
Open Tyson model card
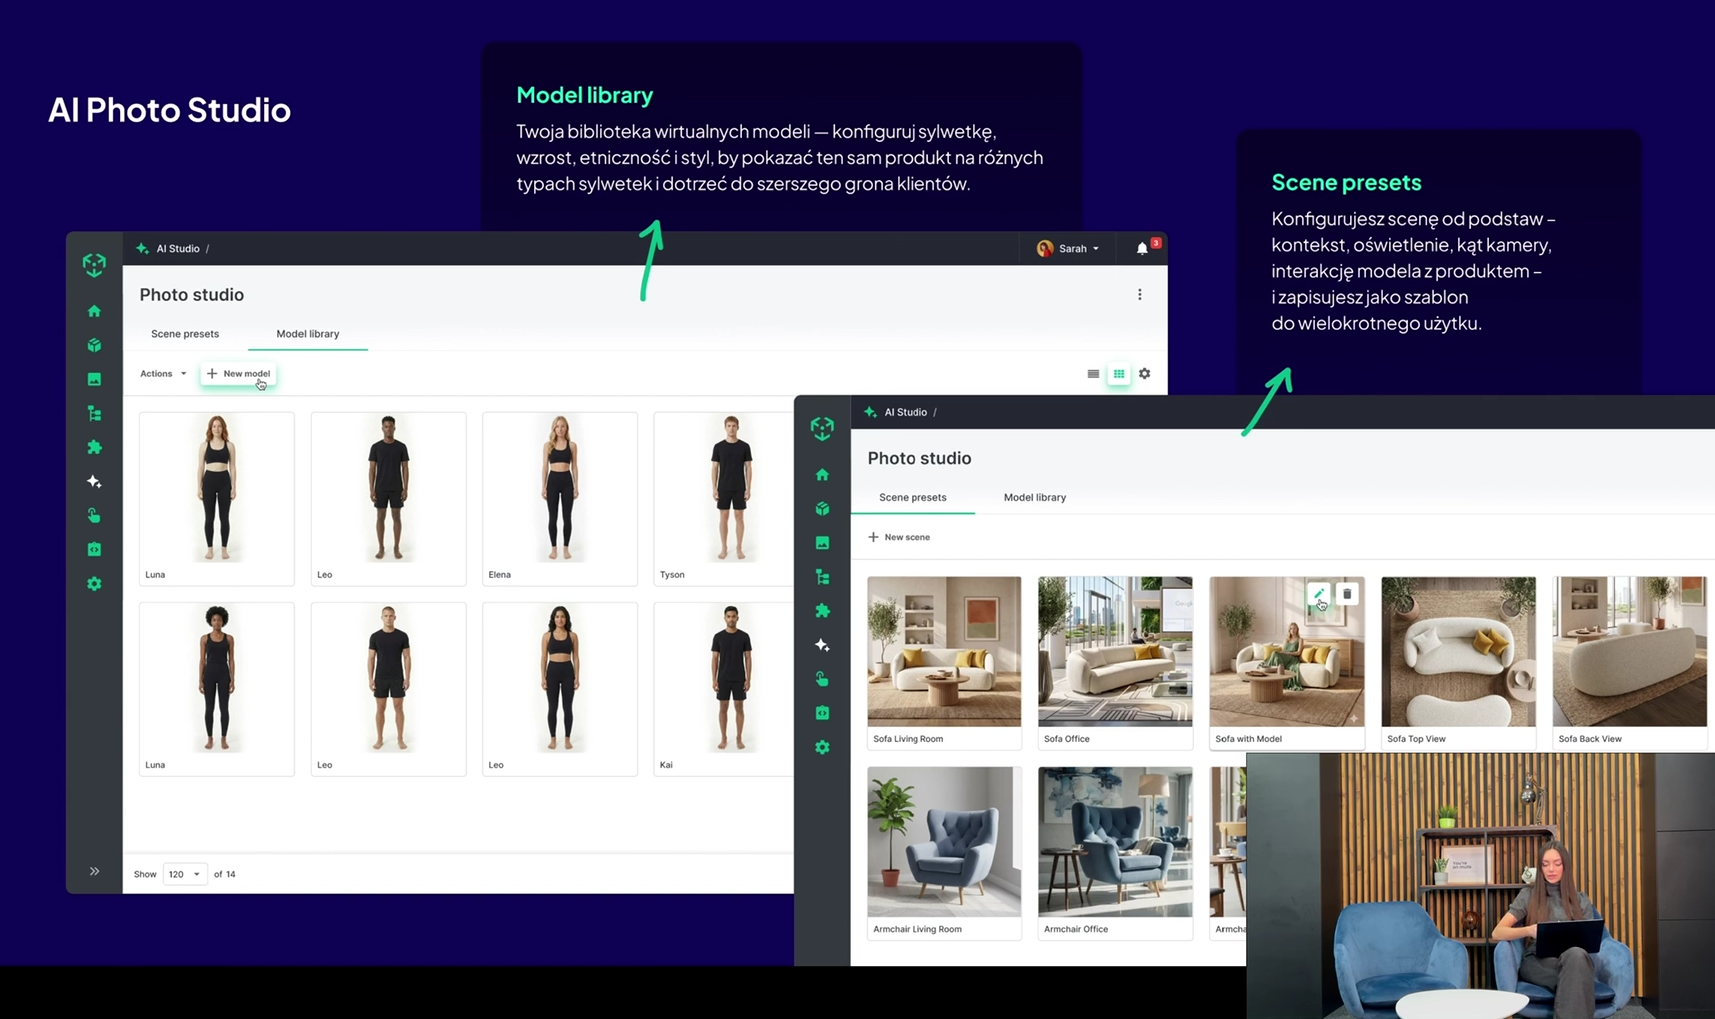(x=724, y=498)
